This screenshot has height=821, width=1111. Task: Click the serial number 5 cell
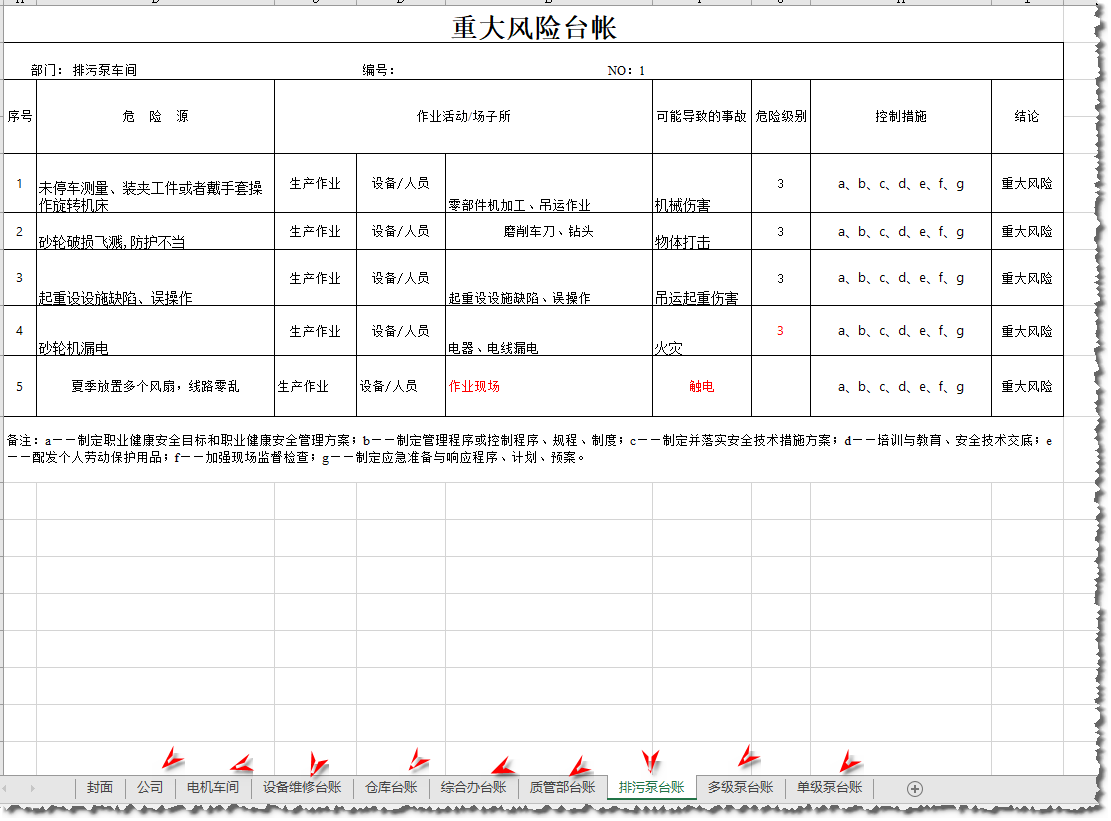pos(20,386)
